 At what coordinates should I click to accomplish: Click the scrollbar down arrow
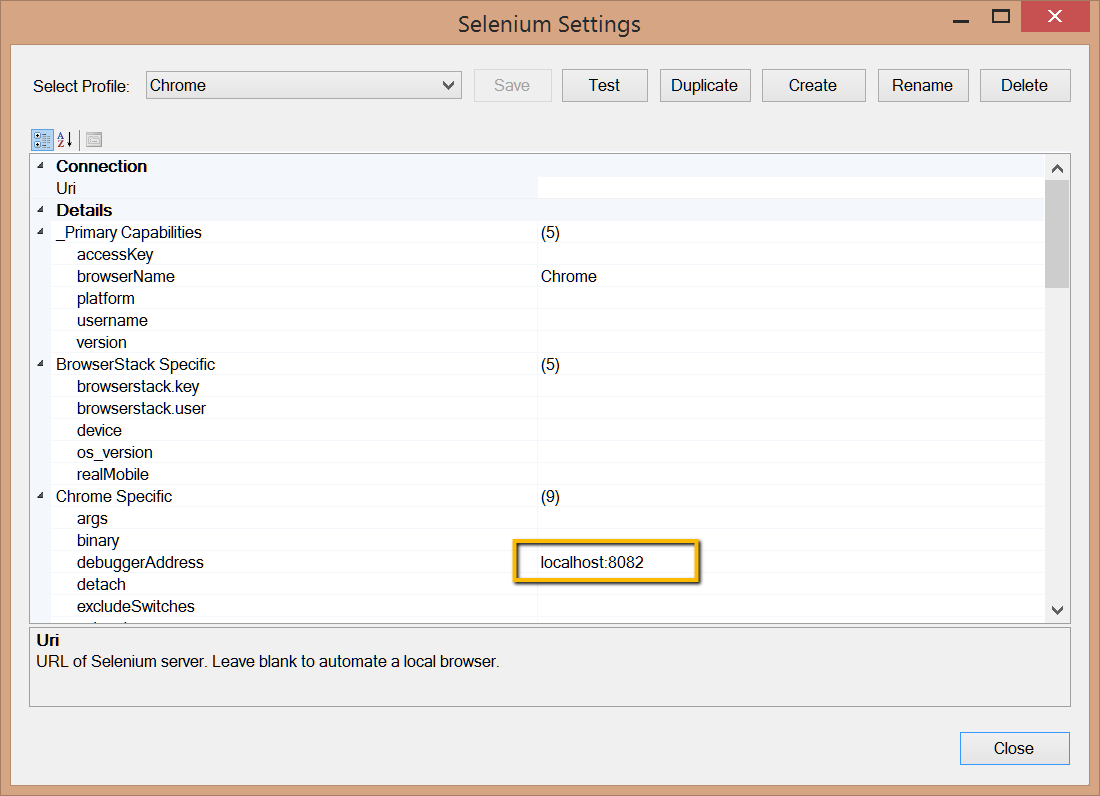tap(1057, 609)
